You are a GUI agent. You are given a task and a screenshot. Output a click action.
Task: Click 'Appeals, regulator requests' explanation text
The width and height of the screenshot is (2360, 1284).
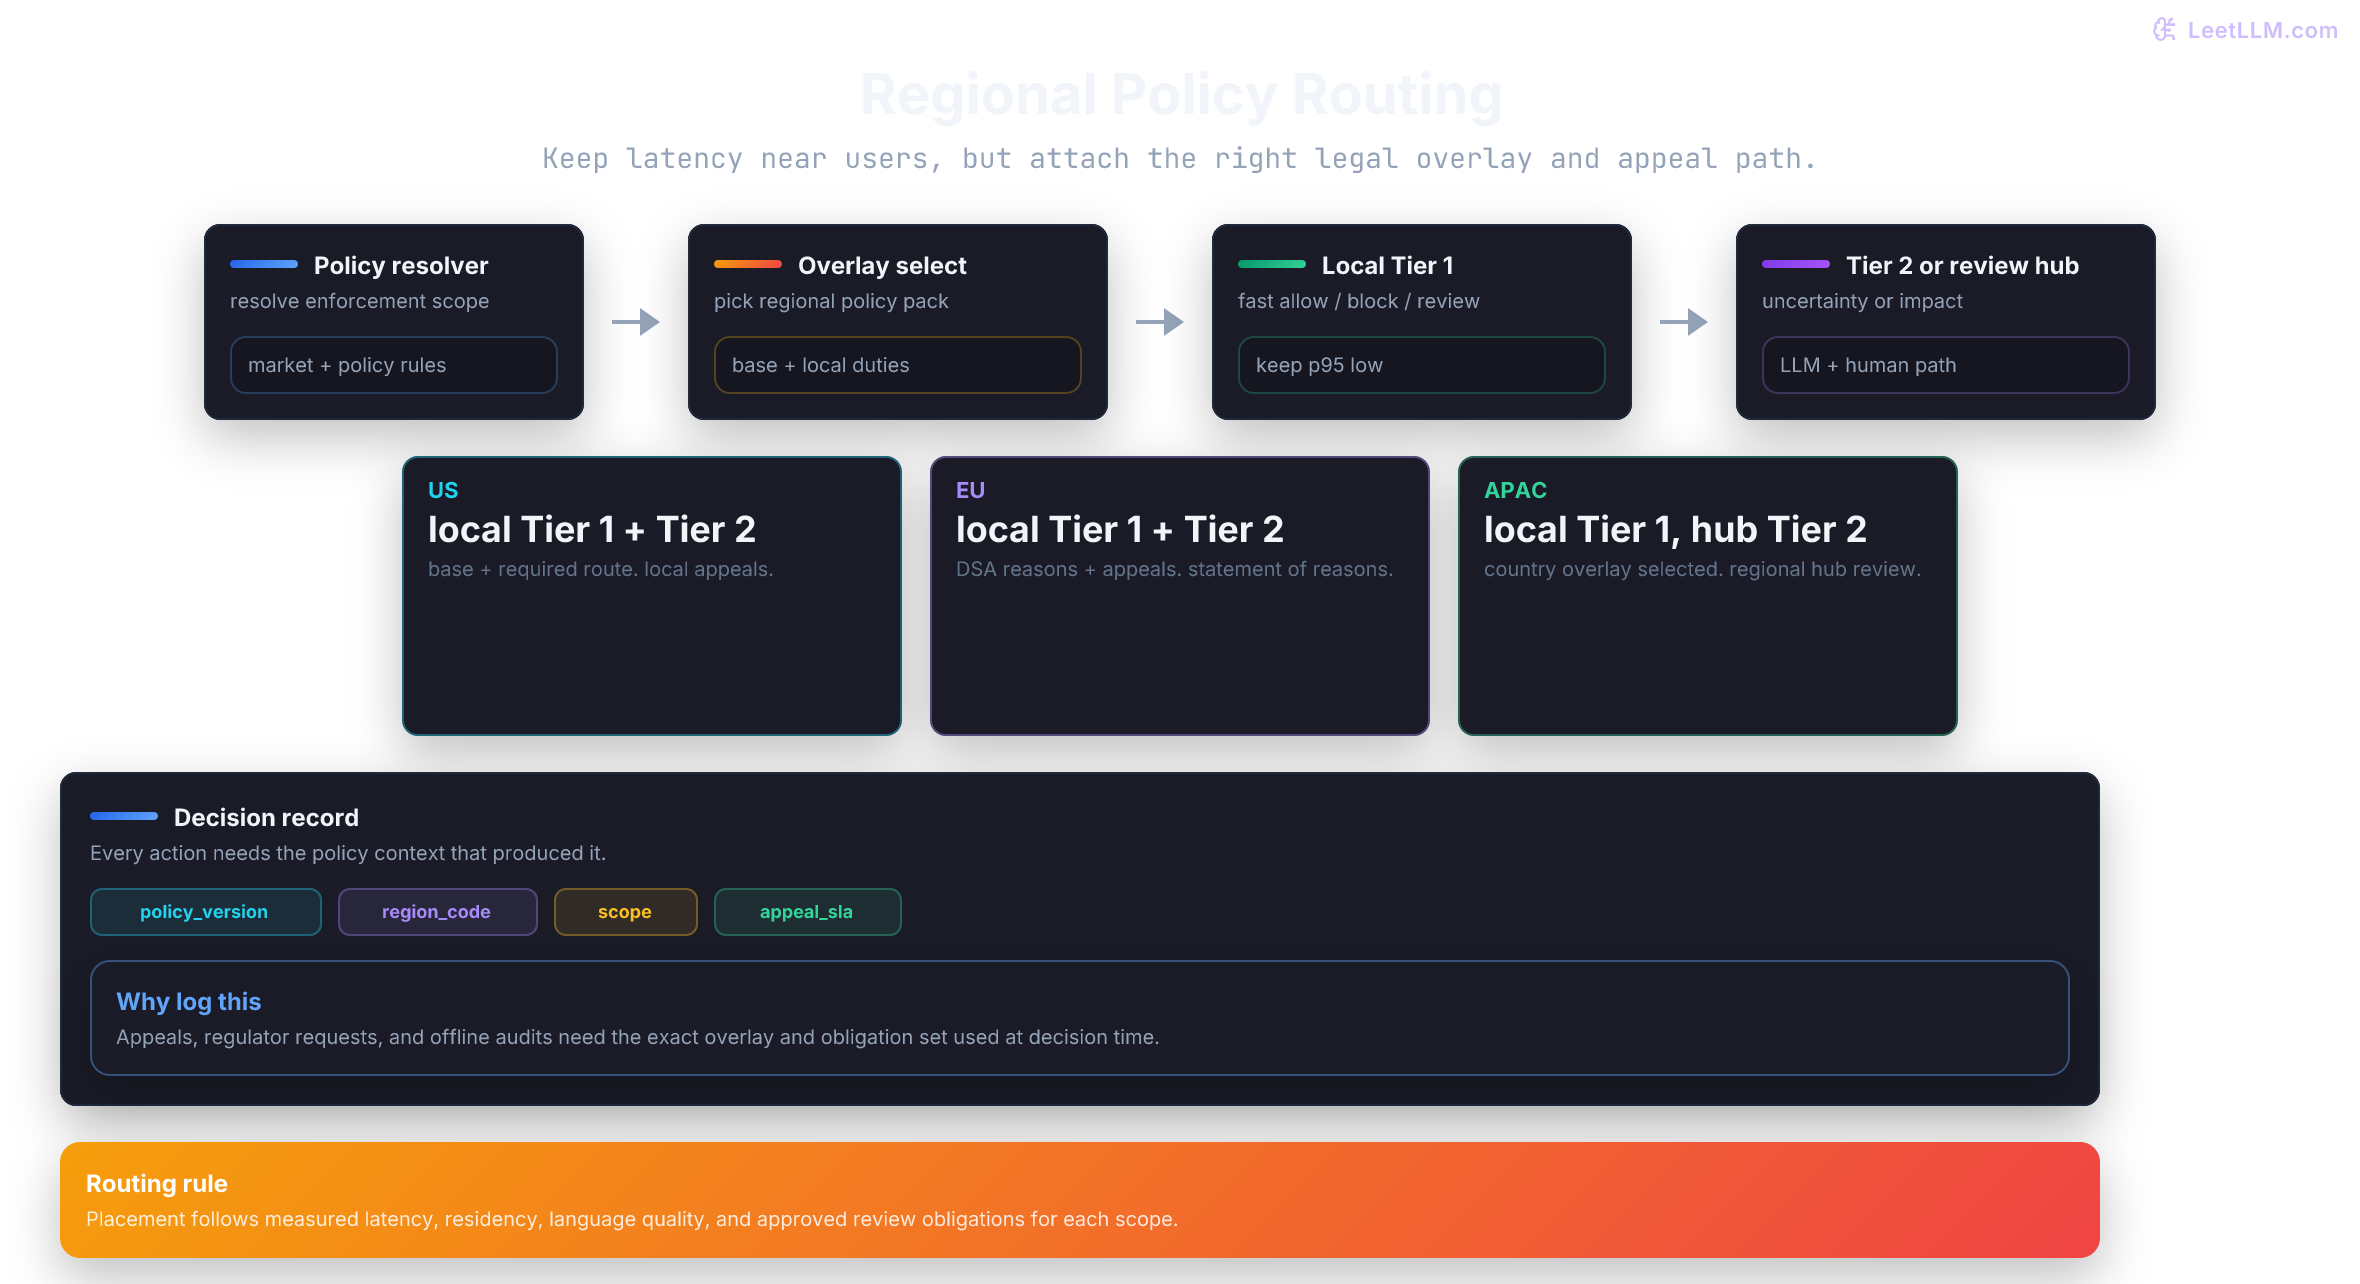pos(638,1037)
